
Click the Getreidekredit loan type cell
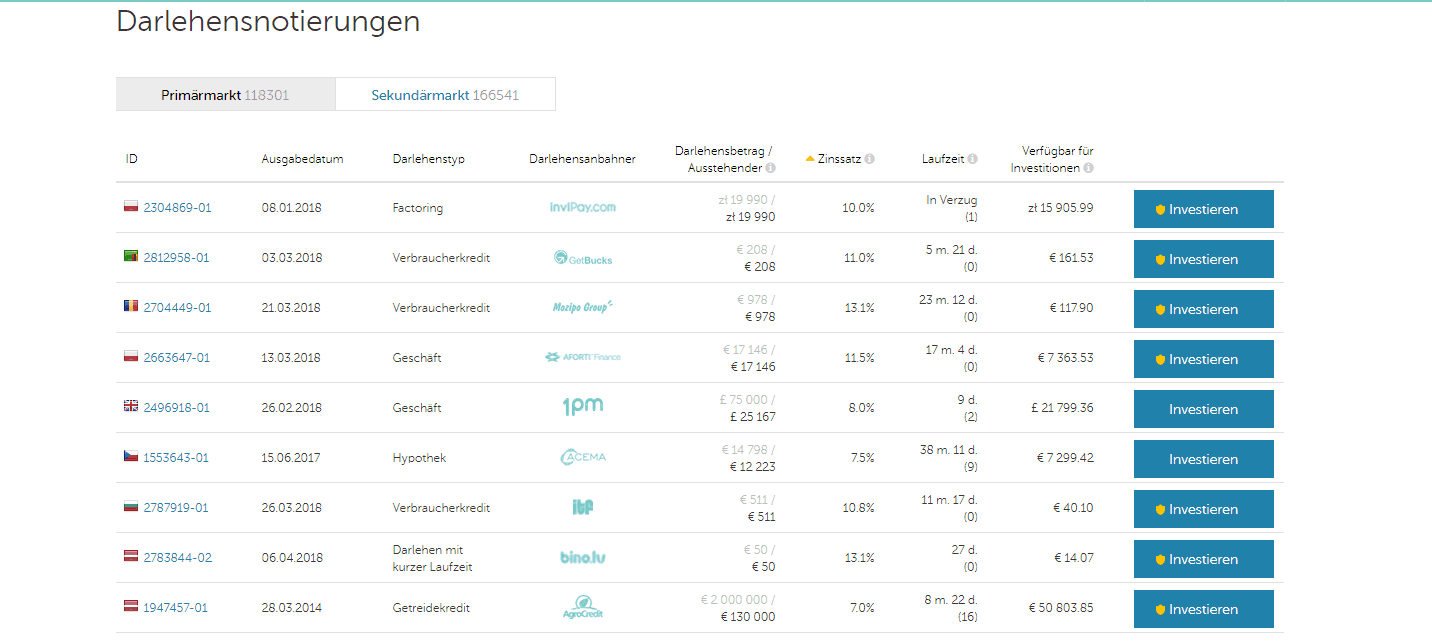[x=431, y=608]
